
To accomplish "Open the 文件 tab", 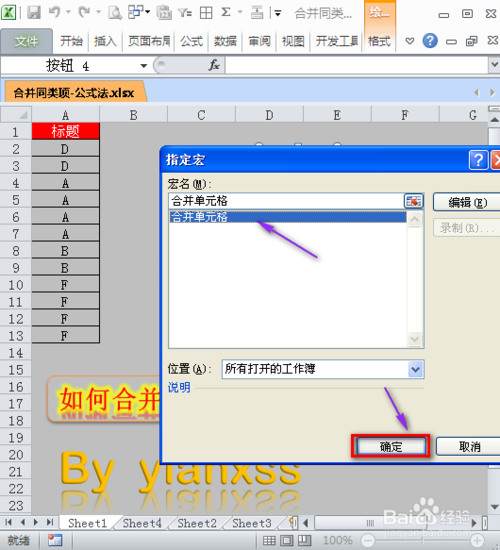I will point(27,41).
